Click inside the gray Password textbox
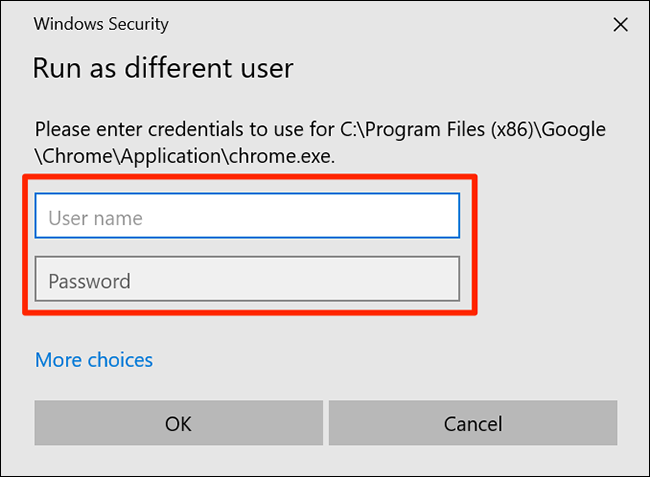This screenshot has height=477, width=650. [247, 280]
